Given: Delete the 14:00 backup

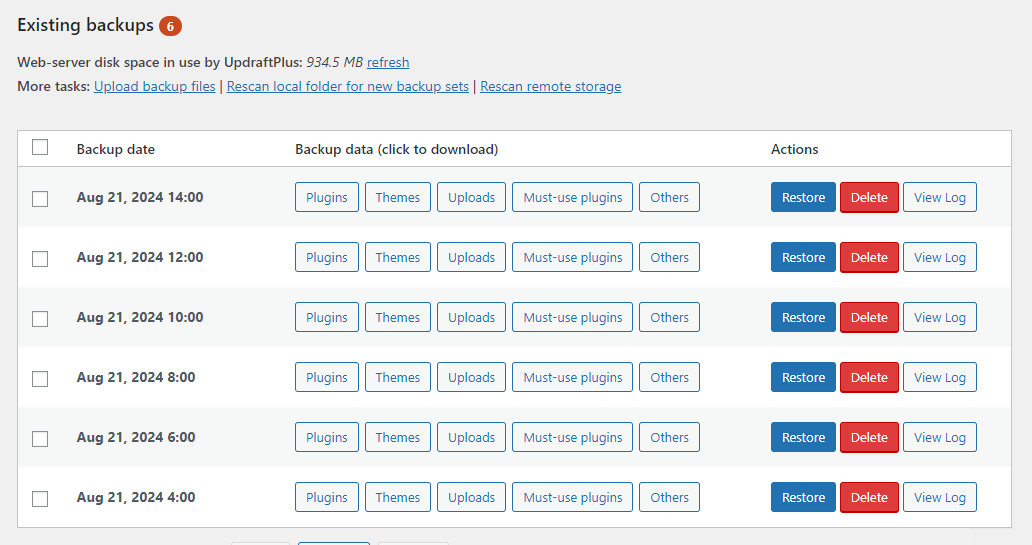Looking at the screenshot, I should click(x=869, y=197).
